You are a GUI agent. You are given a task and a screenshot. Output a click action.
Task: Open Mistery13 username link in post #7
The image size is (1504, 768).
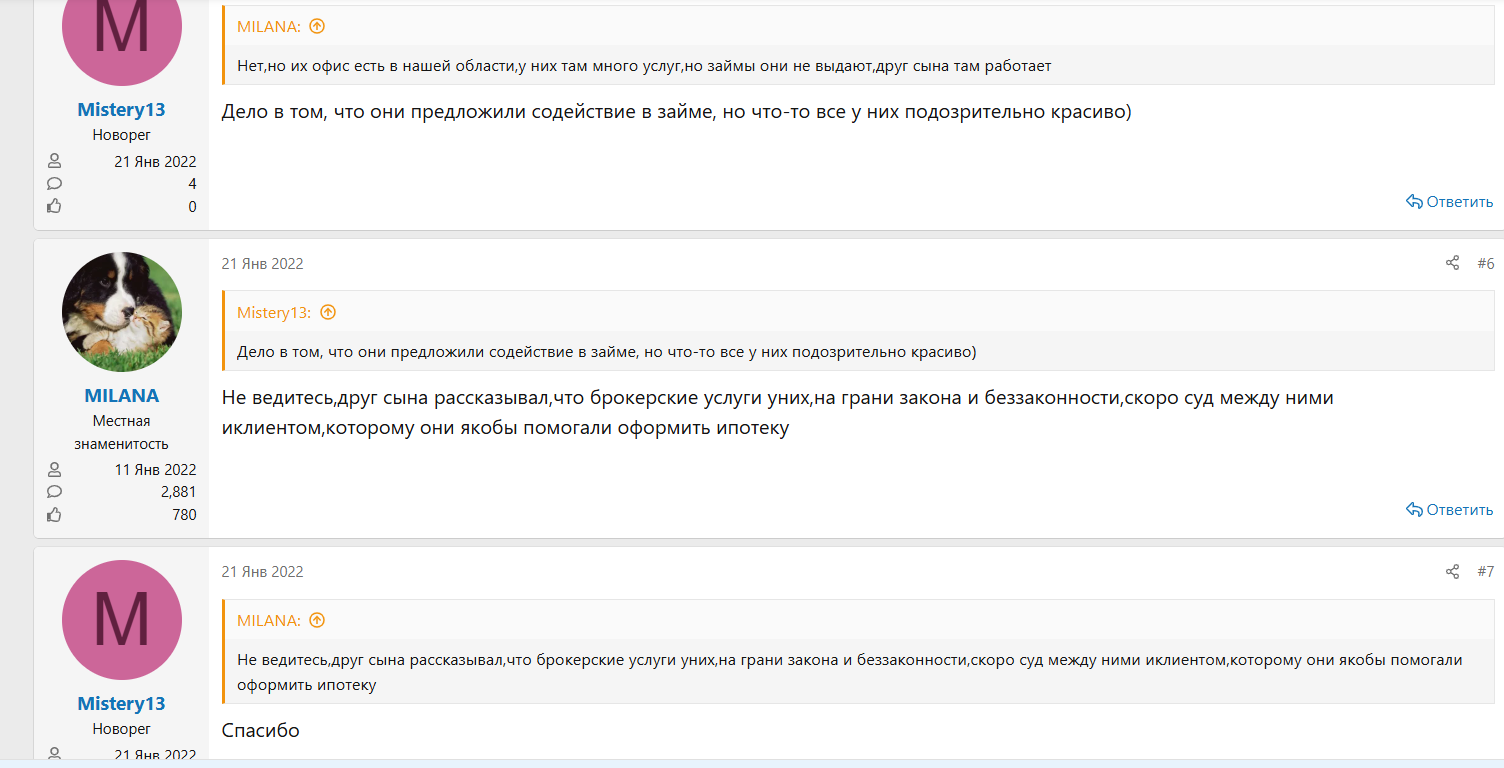pos(122,703)
